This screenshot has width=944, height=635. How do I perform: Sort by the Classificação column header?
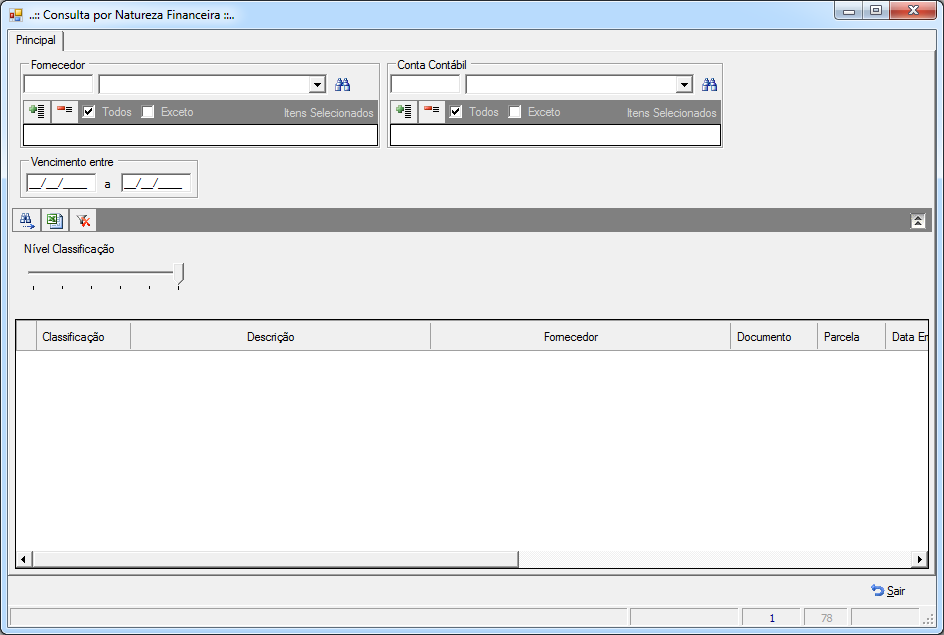pyautogui.click(x=73, y=337)
